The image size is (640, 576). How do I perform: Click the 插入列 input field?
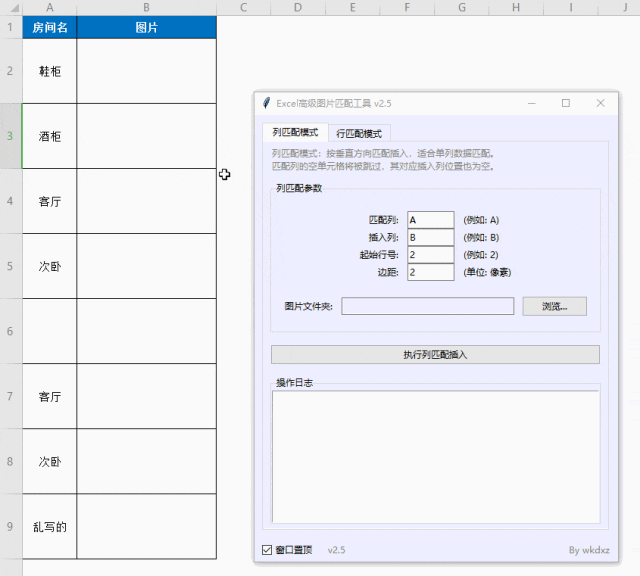431,238
